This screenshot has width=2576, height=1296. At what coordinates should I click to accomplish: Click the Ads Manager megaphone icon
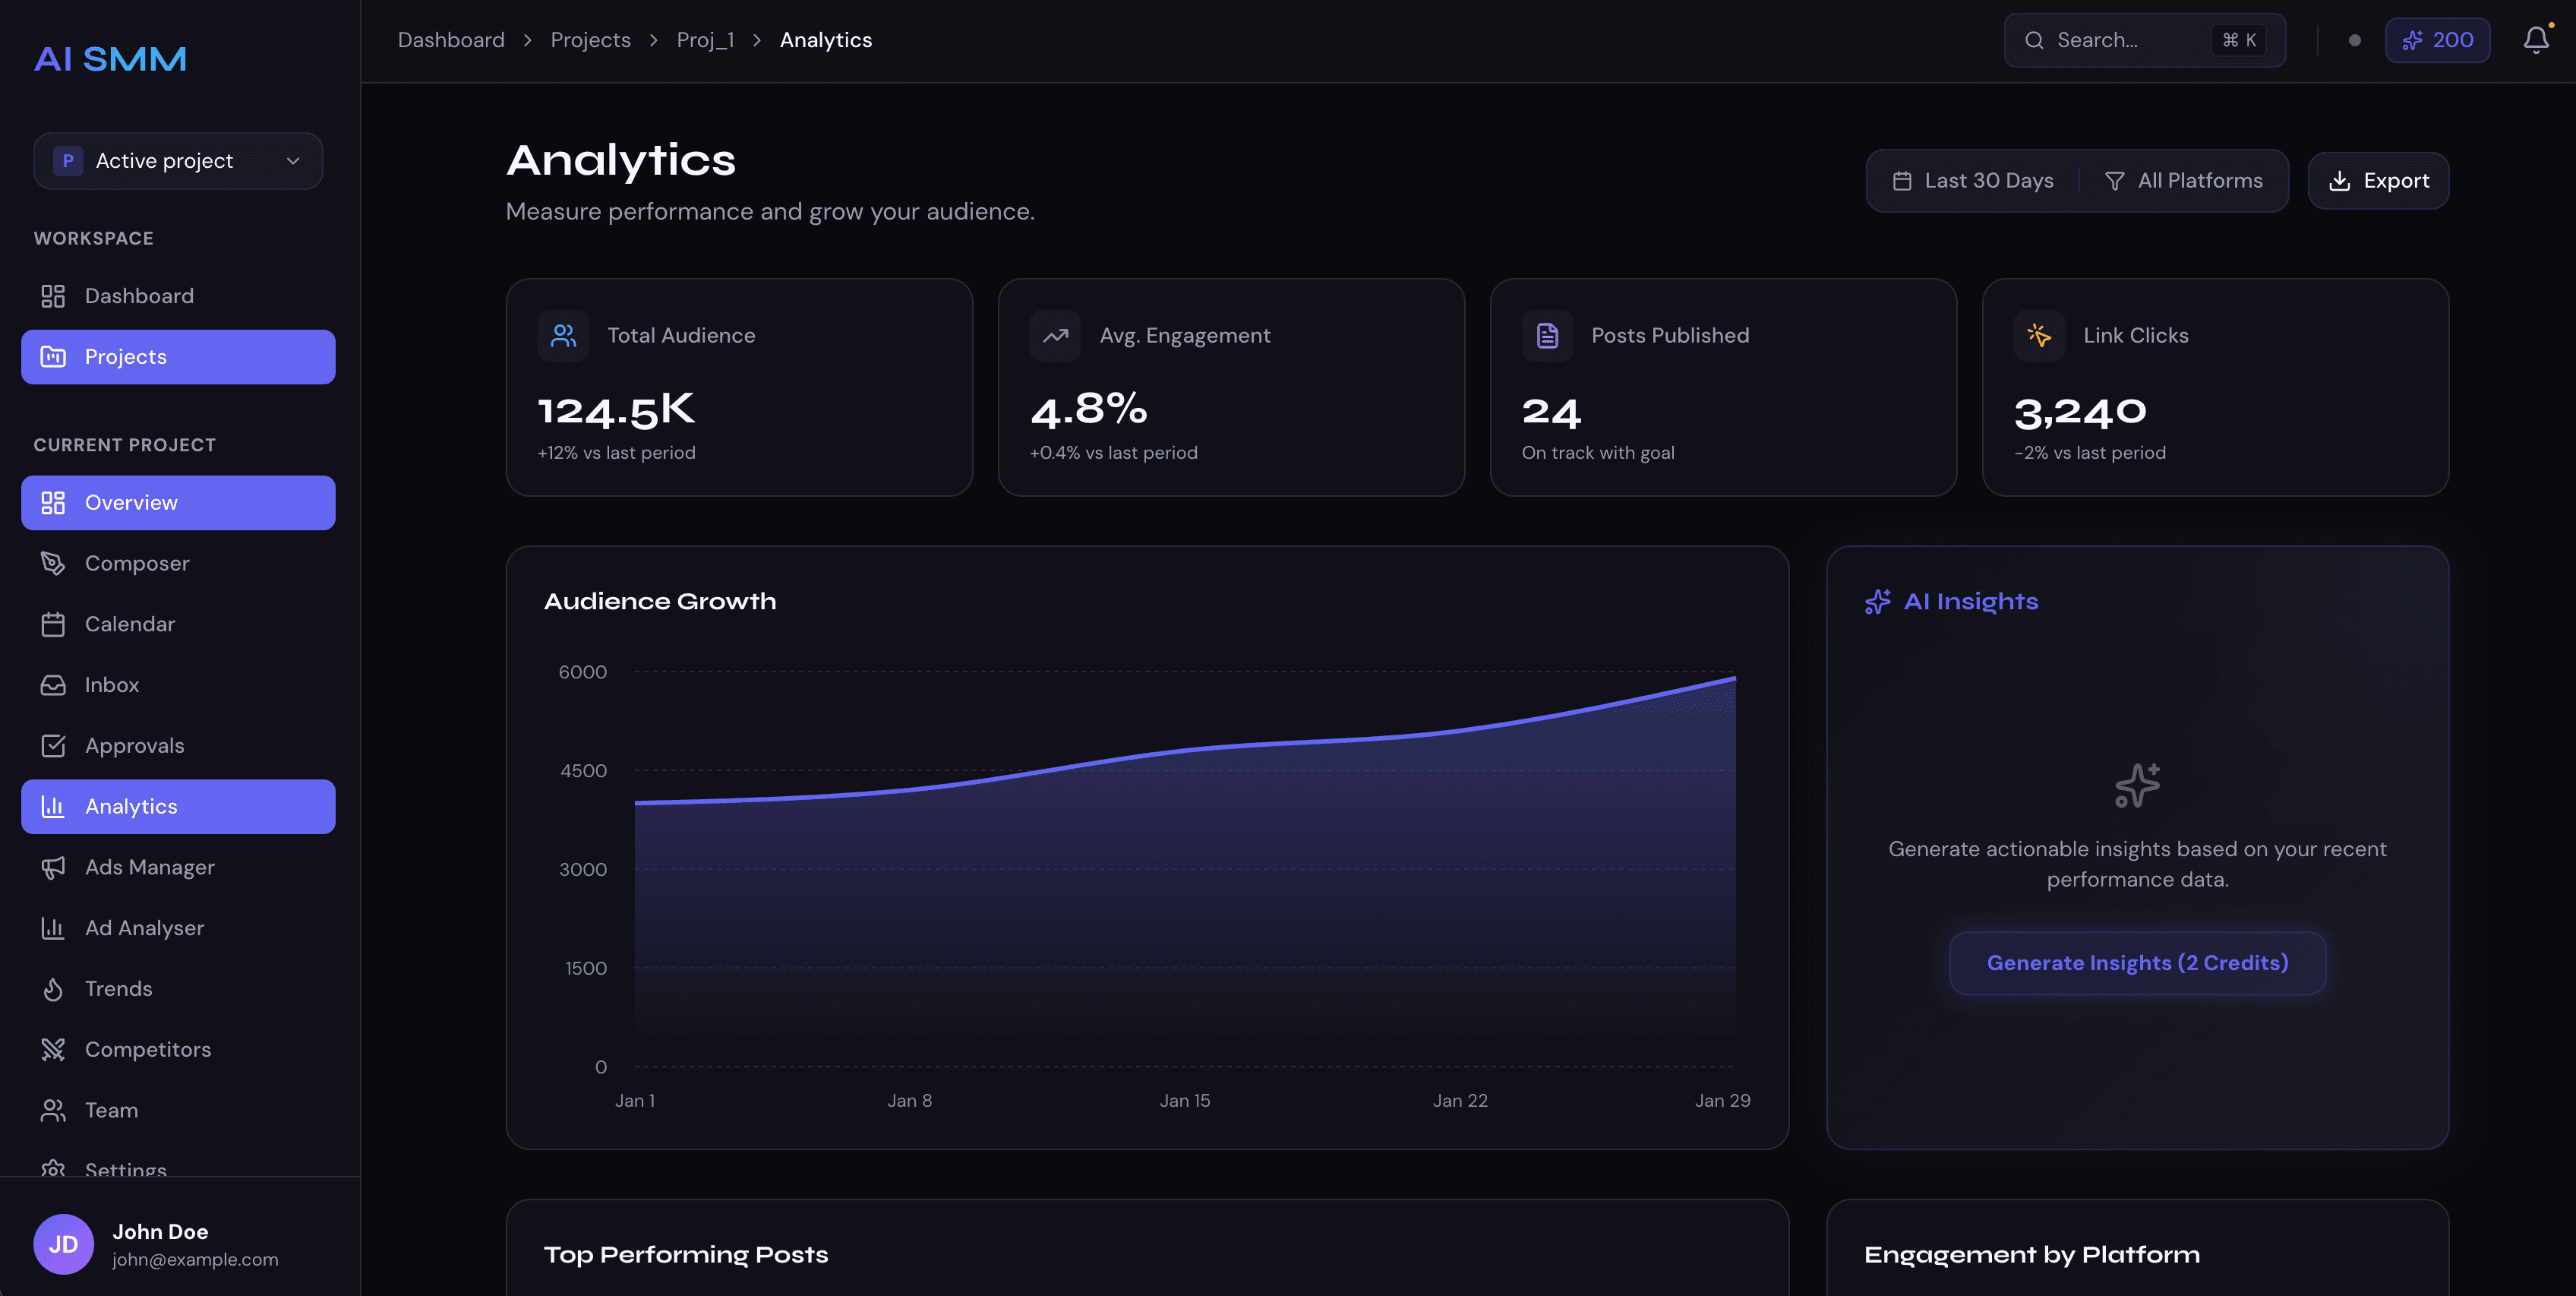pos(53,867)
